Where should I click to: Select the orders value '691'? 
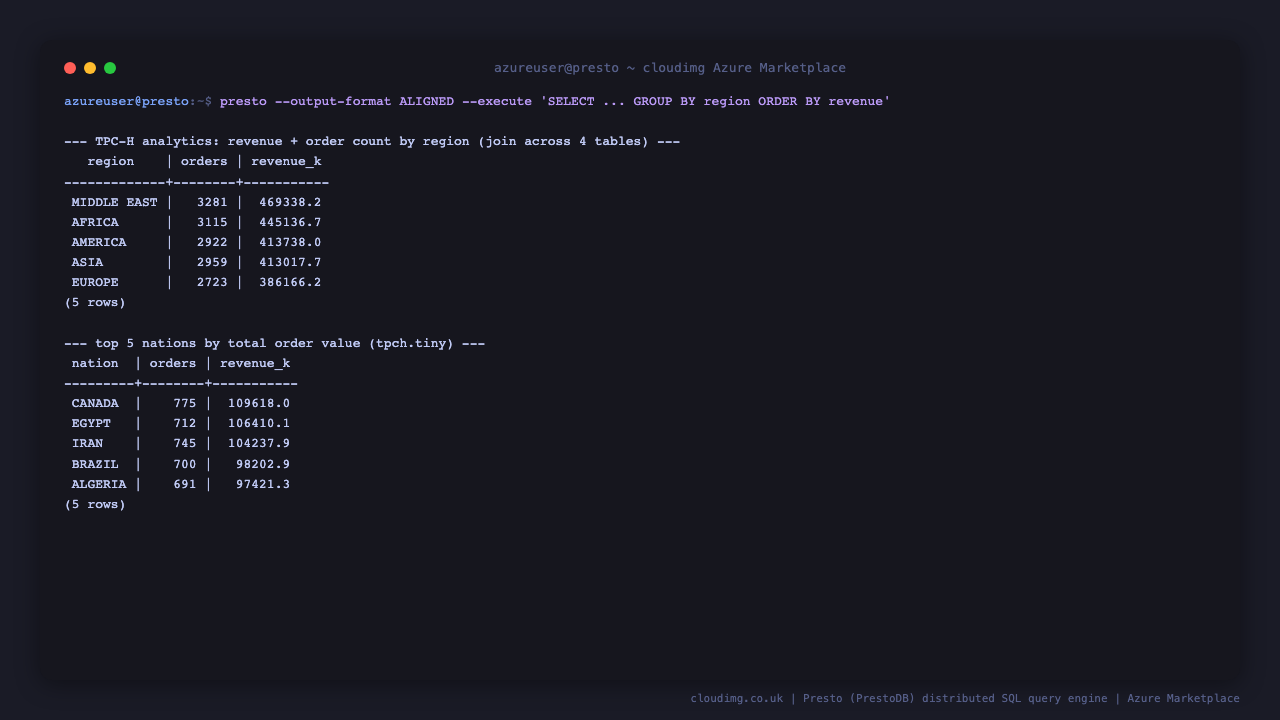point(185,484)
